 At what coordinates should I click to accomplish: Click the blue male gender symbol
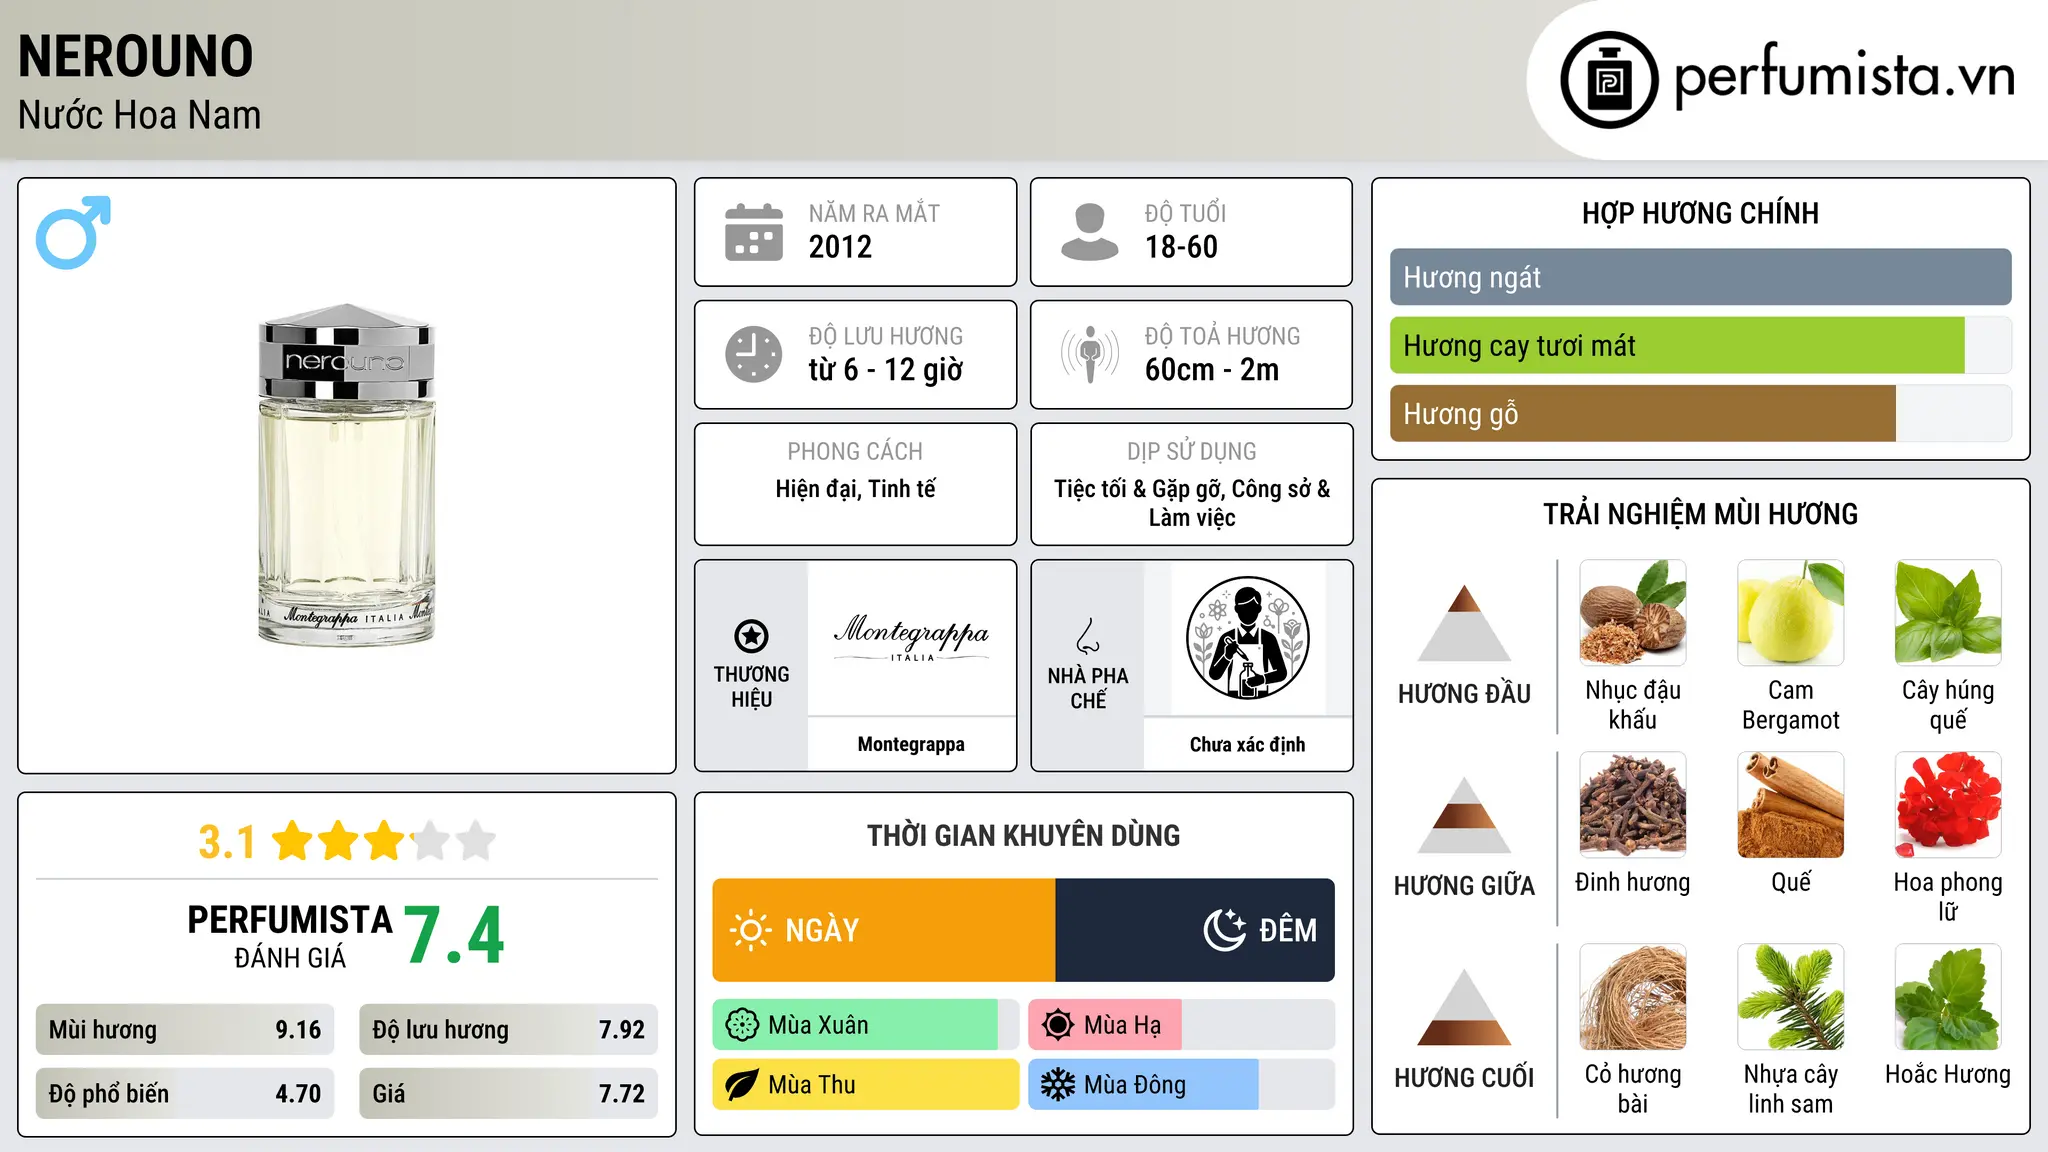pyautogui.click(x=73, y=232)
